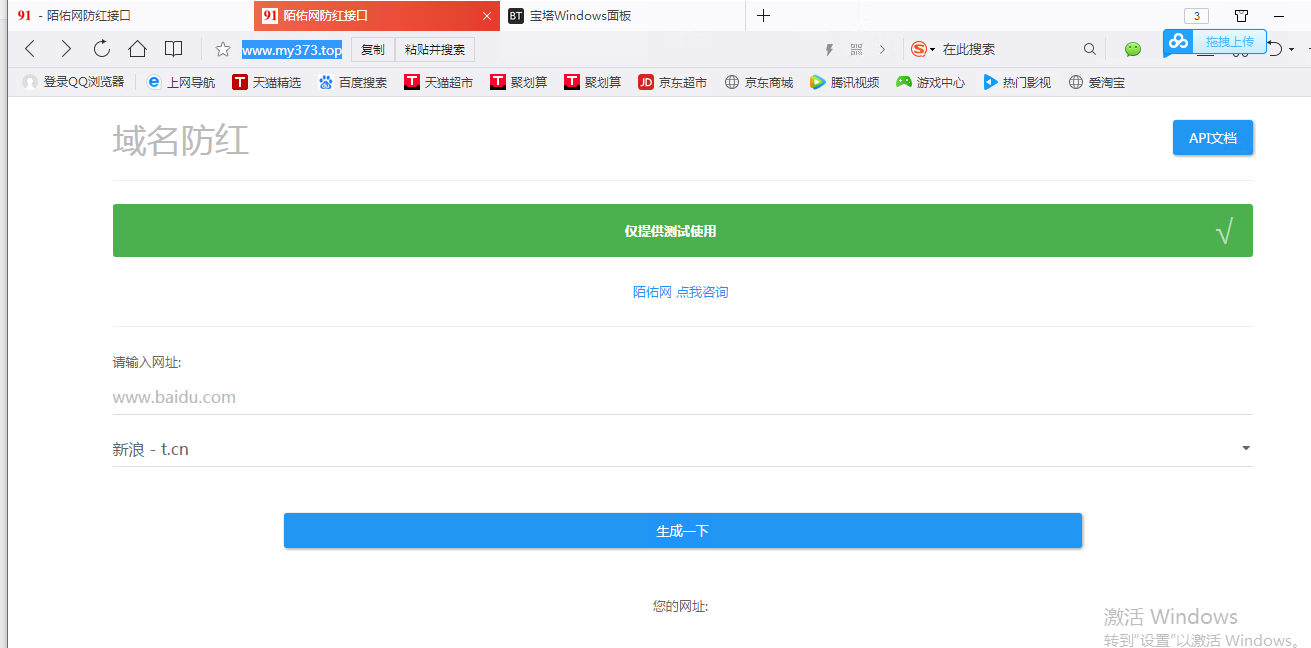1311x648 pixels.
Task: Close the active 陌佑网防红接口 tab
Action: [x=487, y=16]
